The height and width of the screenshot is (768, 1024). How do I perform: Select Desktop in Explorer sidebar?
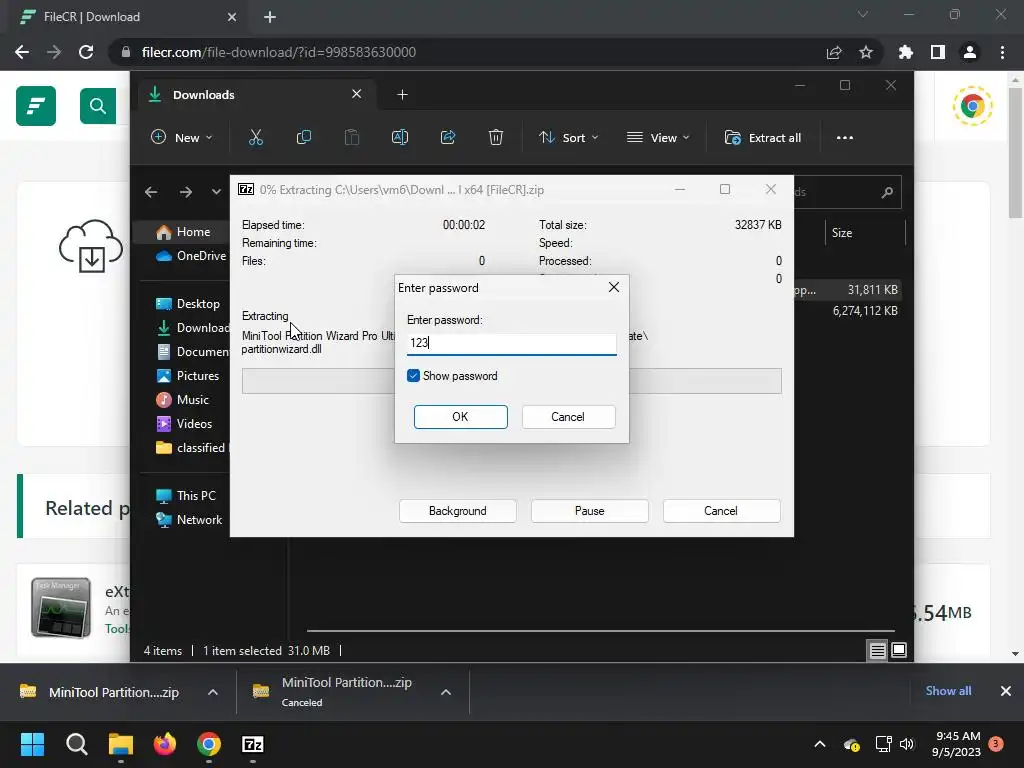click(188, 304)
